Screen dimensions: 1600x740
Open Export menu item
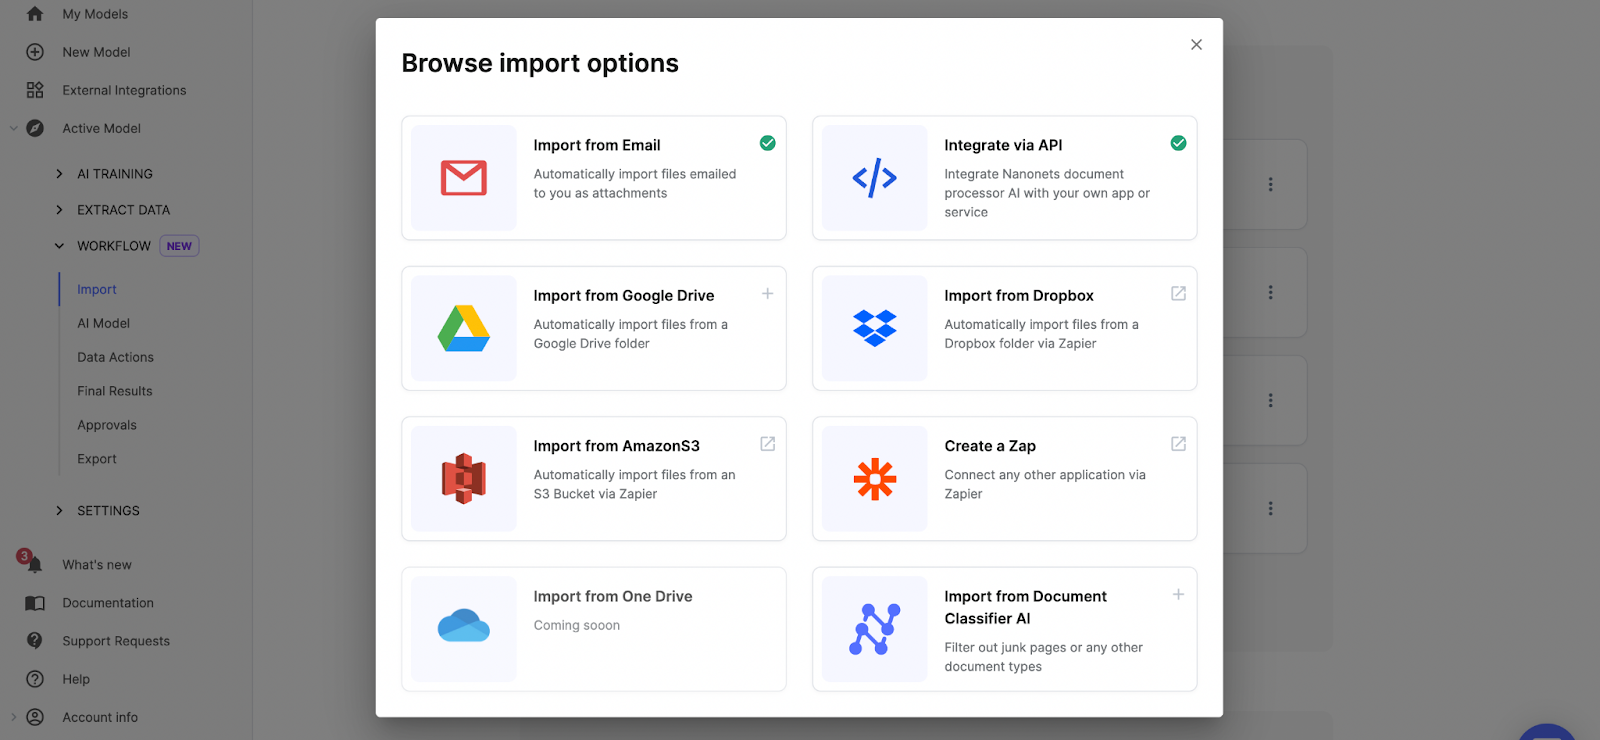(x=97, y=459)
